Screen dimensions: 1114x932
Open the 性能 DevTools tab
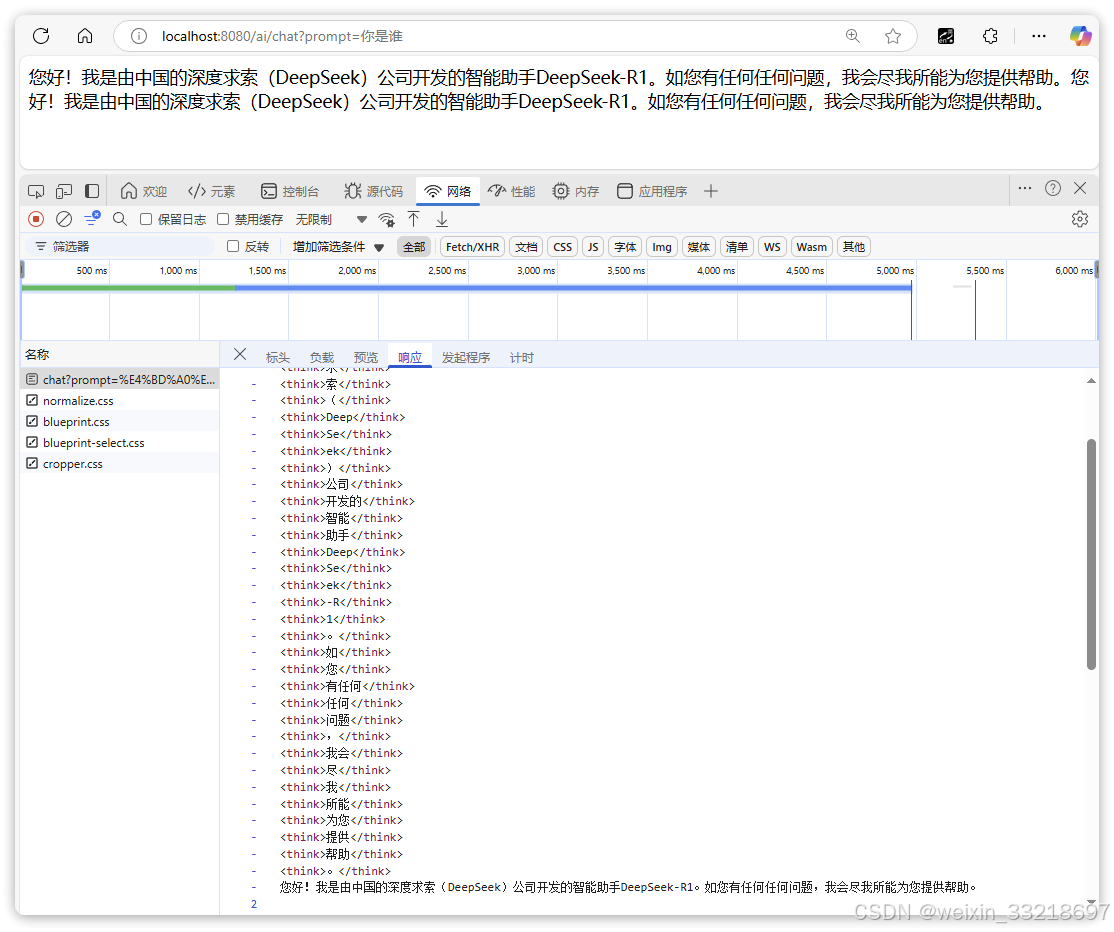point(512,191)
